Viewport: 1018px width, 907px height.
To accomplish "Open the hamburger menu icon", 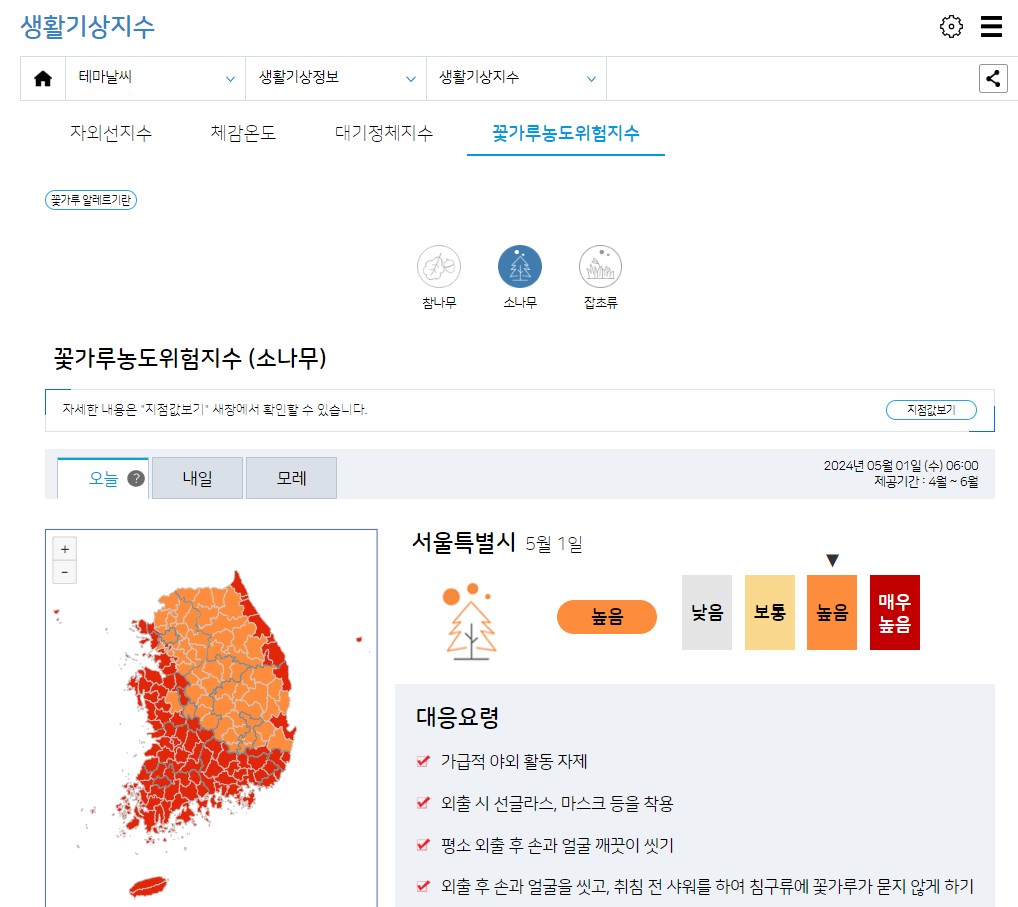I will click(x=991, y=26).
